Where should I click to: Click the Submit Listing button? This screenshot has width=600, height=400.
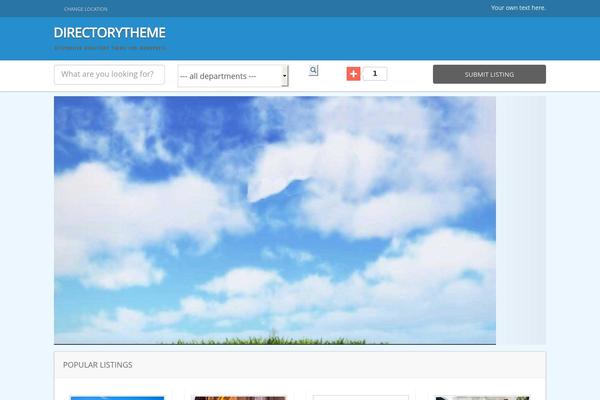pos(489,74)
